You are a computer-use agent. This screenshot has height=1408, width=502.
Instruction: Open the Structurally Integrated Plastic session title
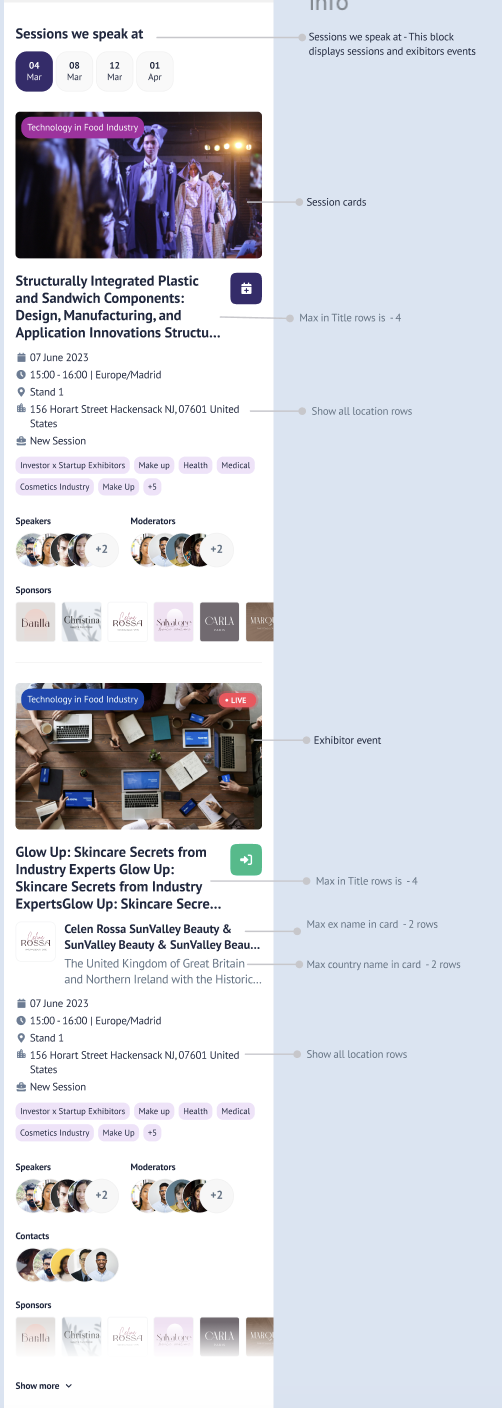click(118, 307)
